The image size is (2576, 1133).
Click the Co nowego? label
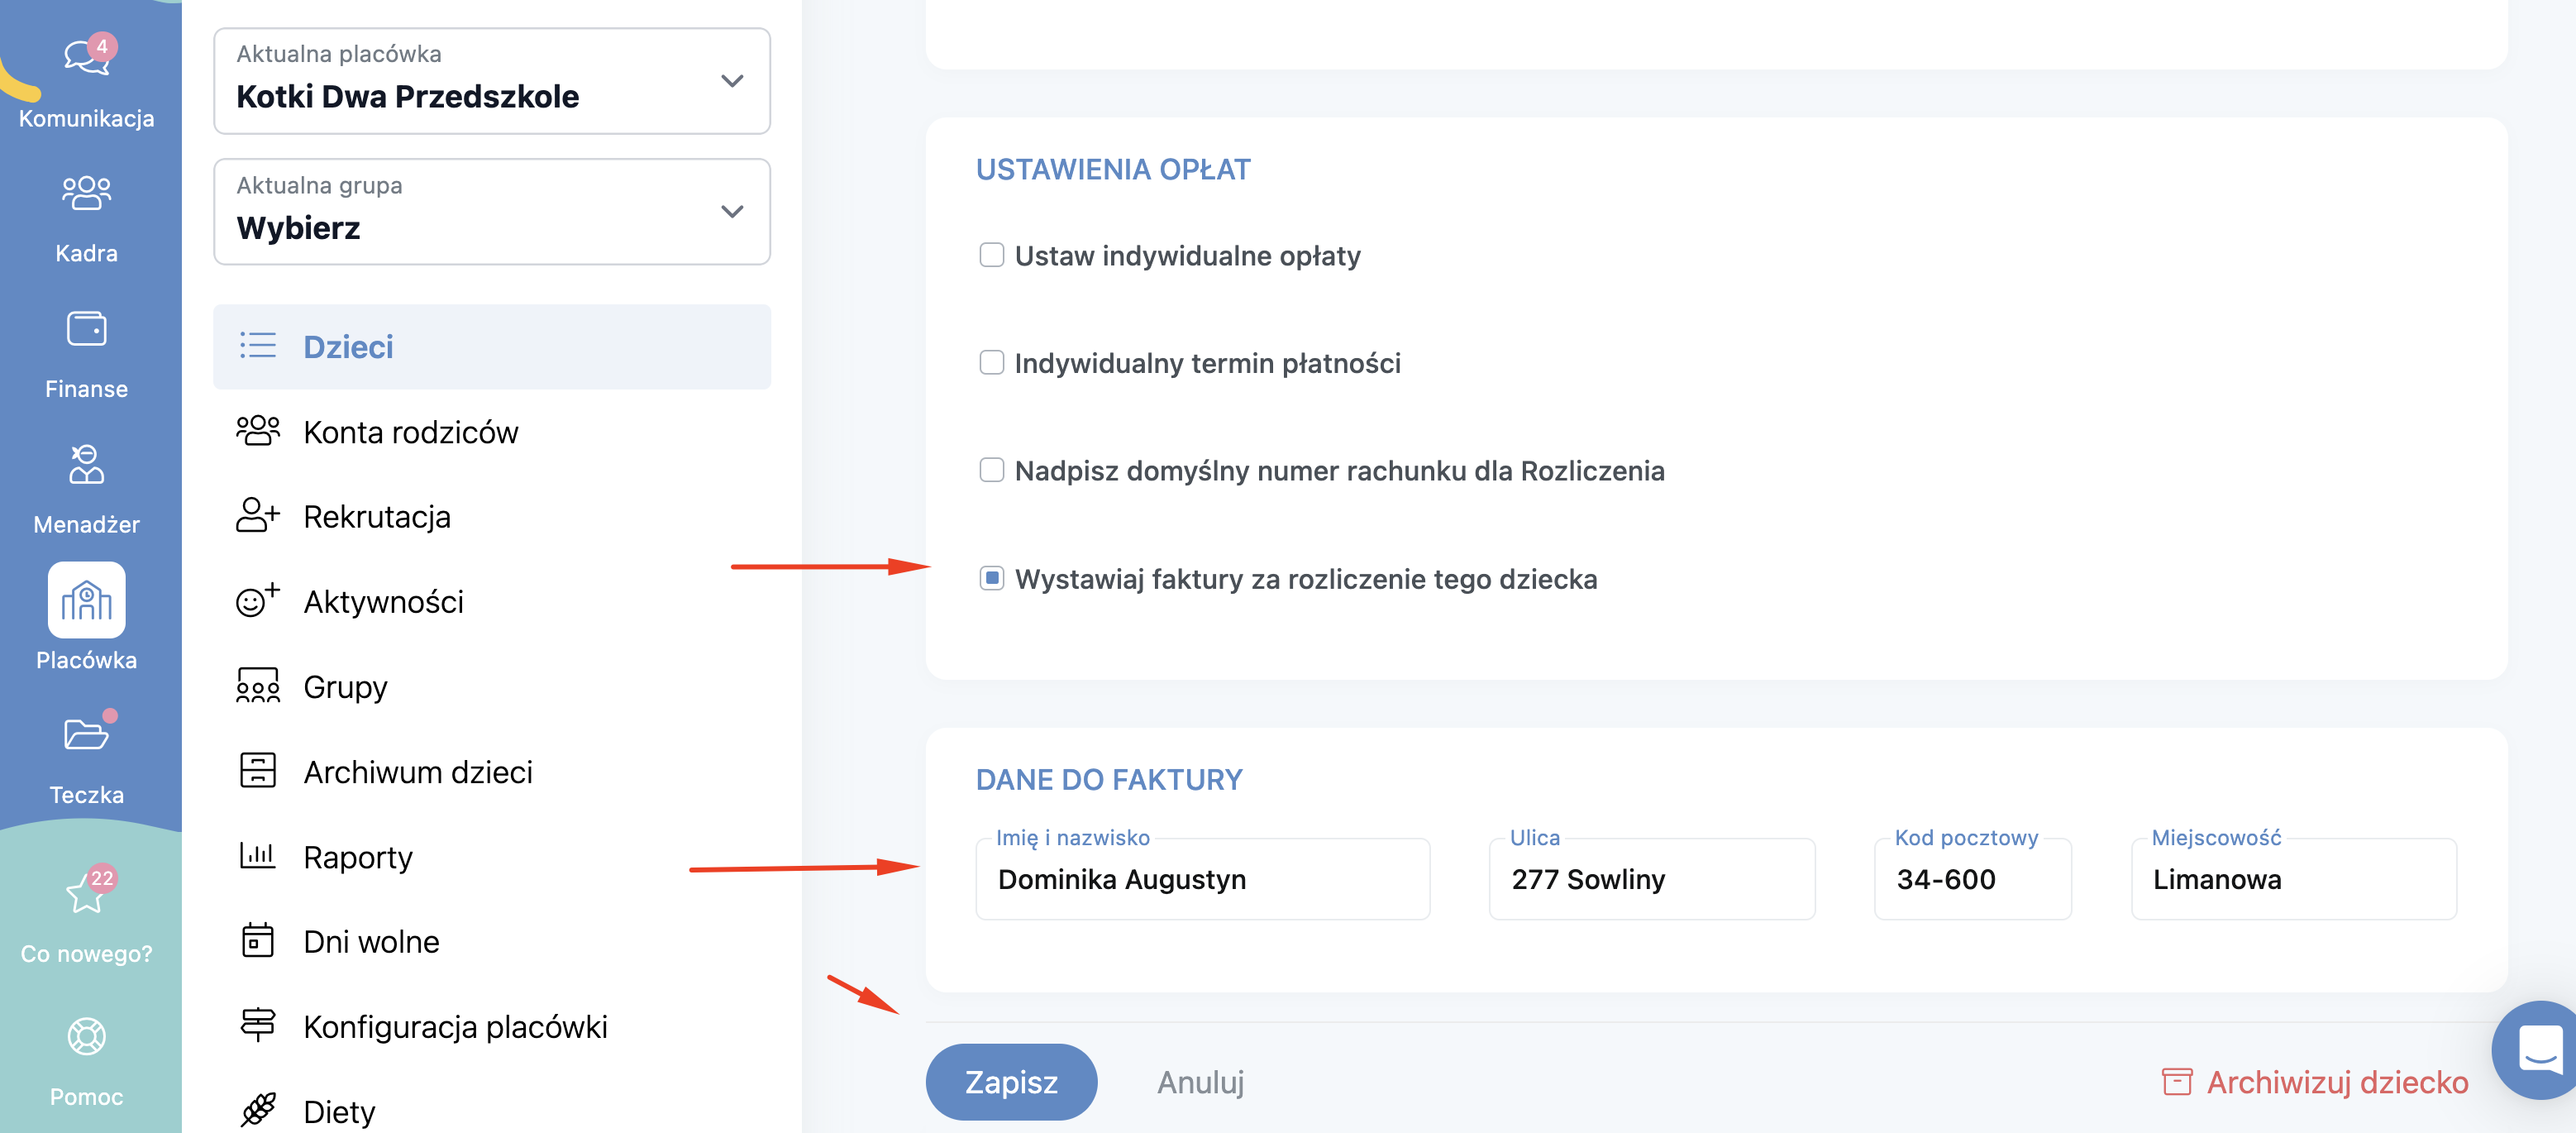tap(87, 953)
